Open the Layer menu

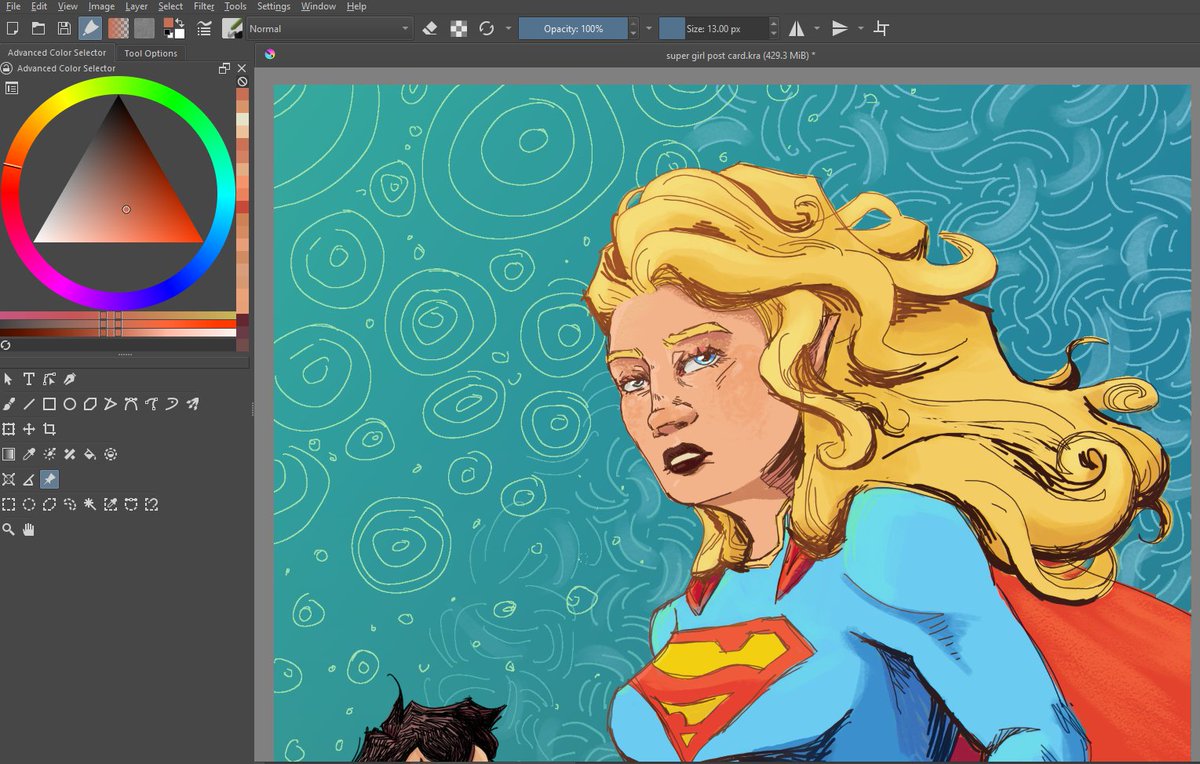tap(136, 6)
